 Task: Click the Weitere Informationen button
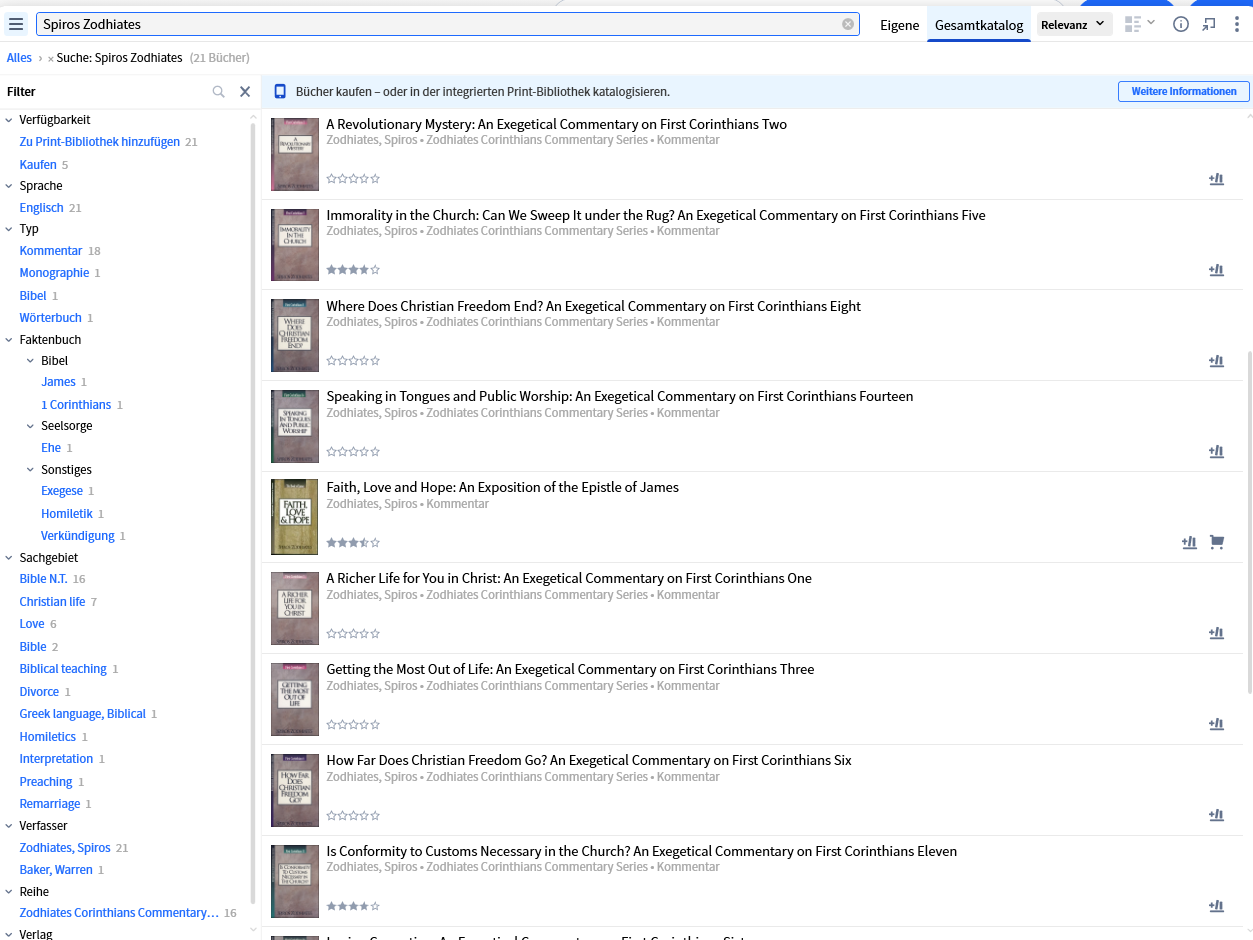1184,91
